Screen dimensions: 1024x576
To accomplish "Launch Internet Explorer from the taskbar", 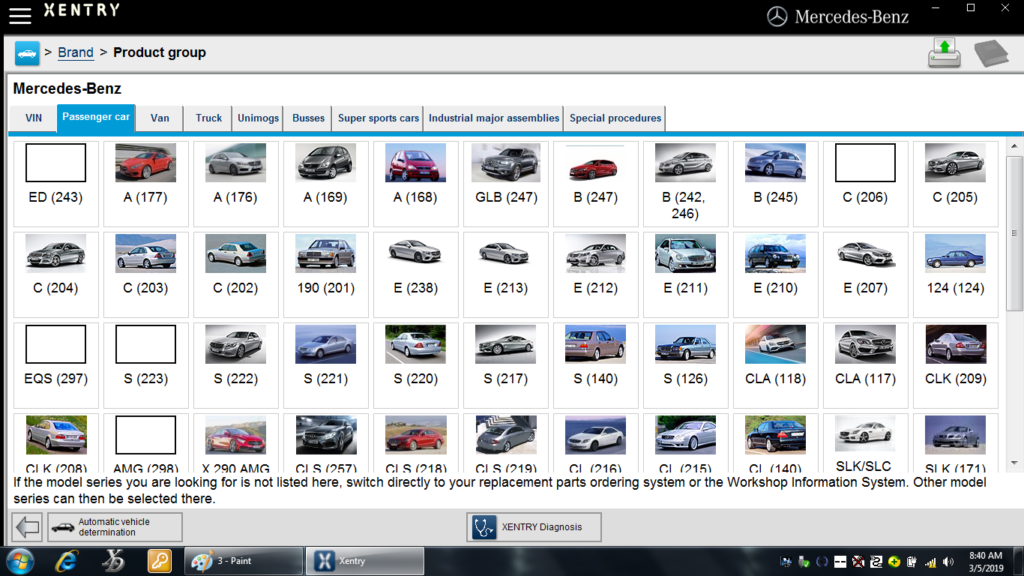I will tap(65, 561).
